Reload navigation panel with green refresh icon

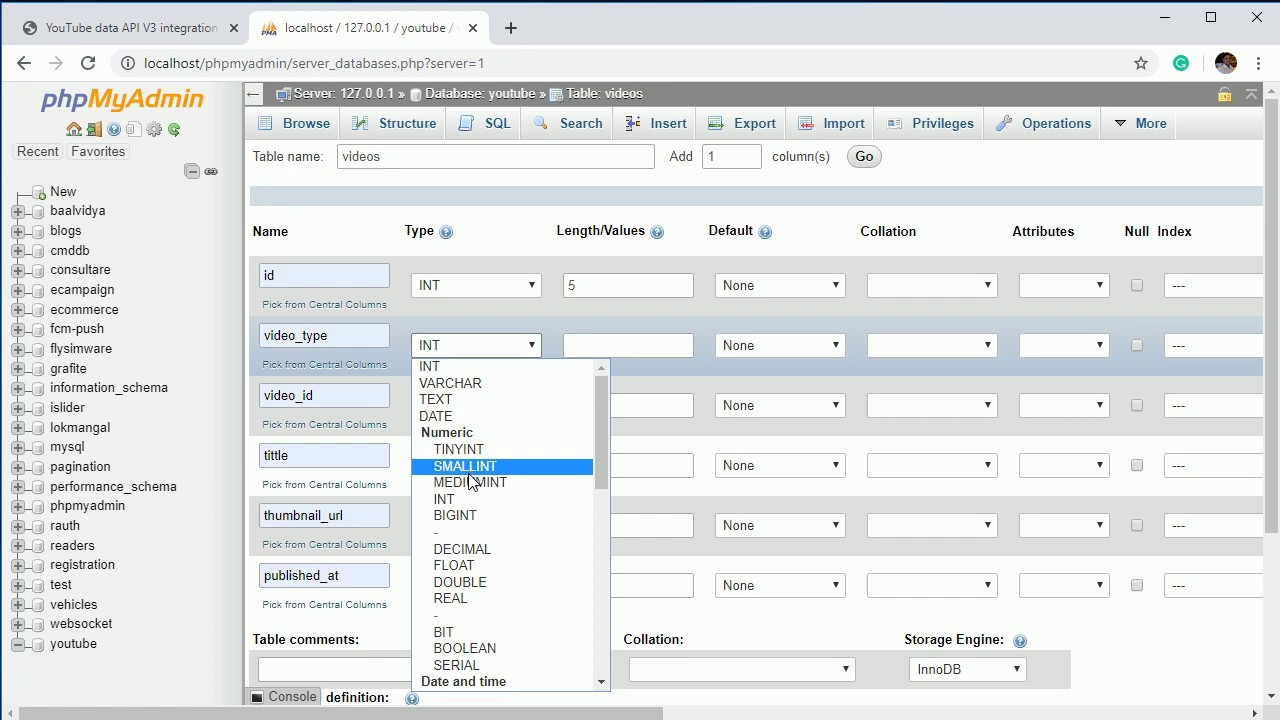(x=174, y=129)
